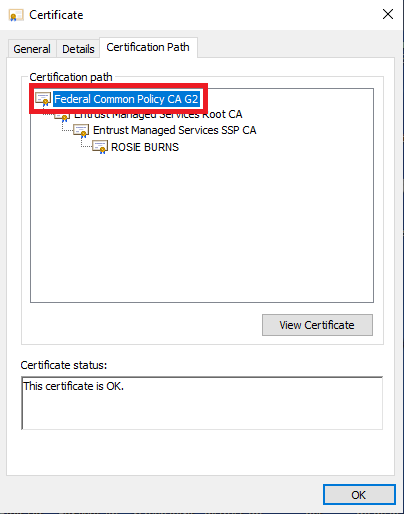The width and height of the screenshot is (404, 514).
Task: Close the Certificate dialog window
Action: 388,14
